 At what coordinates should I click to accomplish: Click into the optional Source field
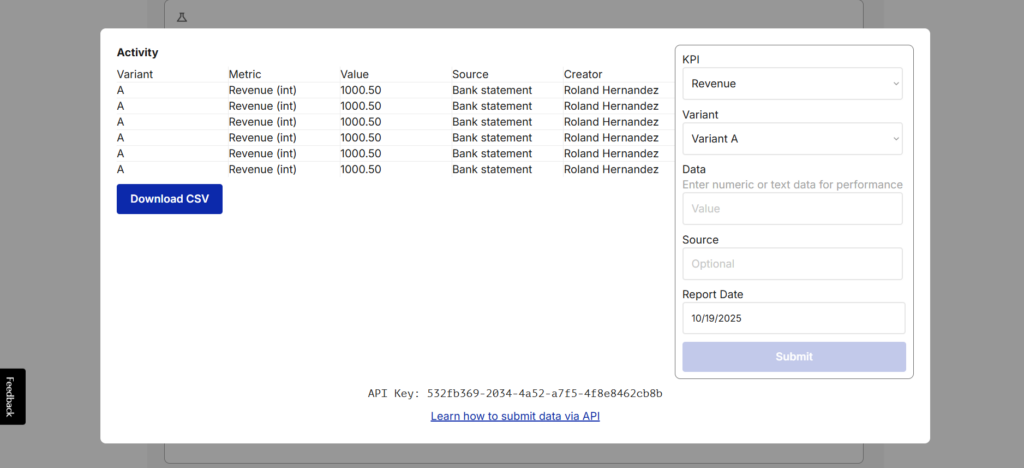(x=792, y=264)
